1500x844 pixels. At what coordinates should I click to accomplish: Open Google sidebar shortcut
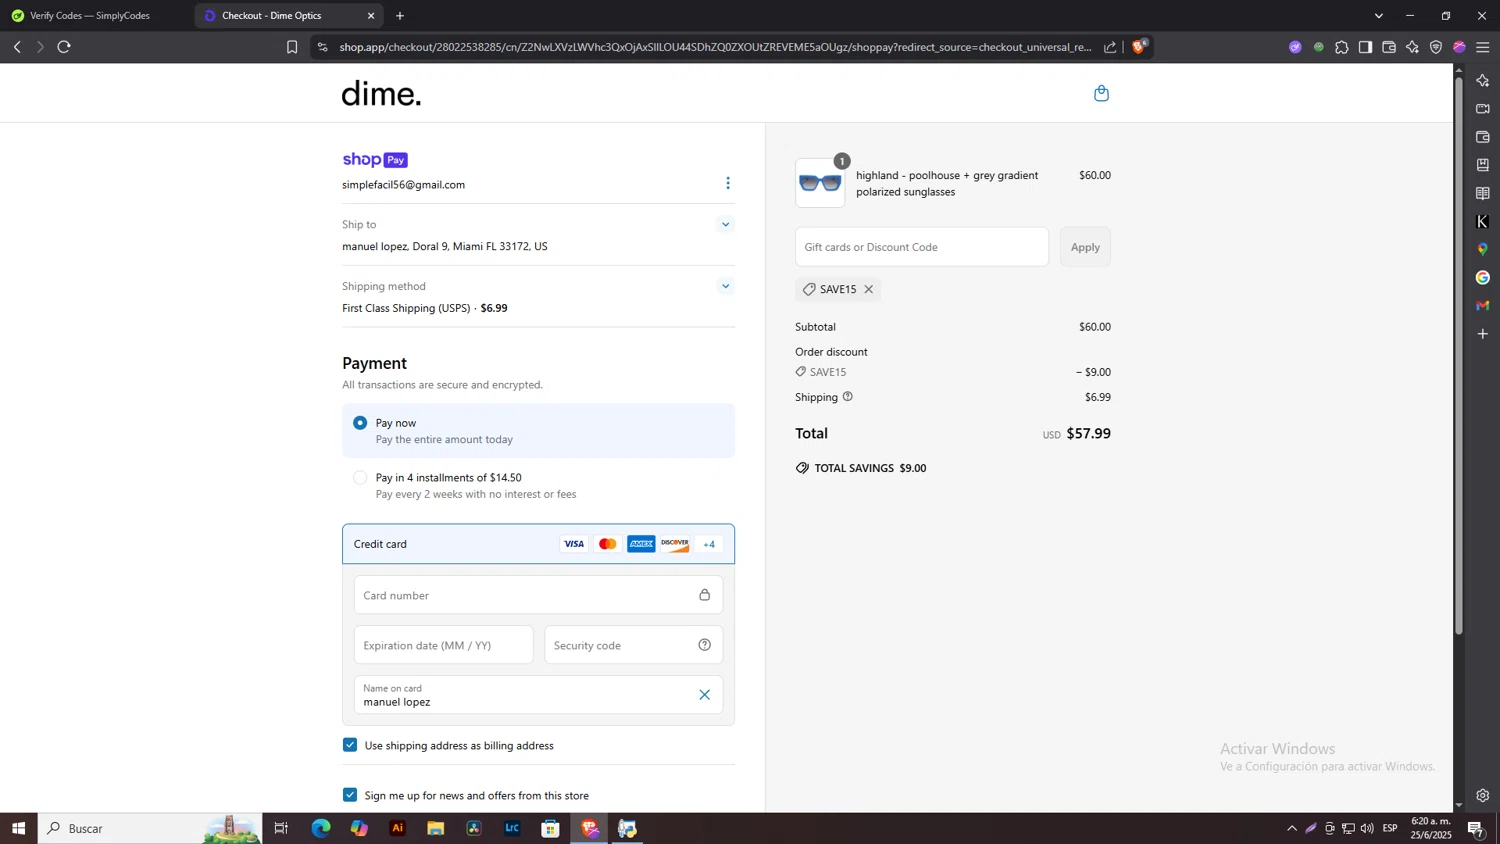tap(1483, 277)
